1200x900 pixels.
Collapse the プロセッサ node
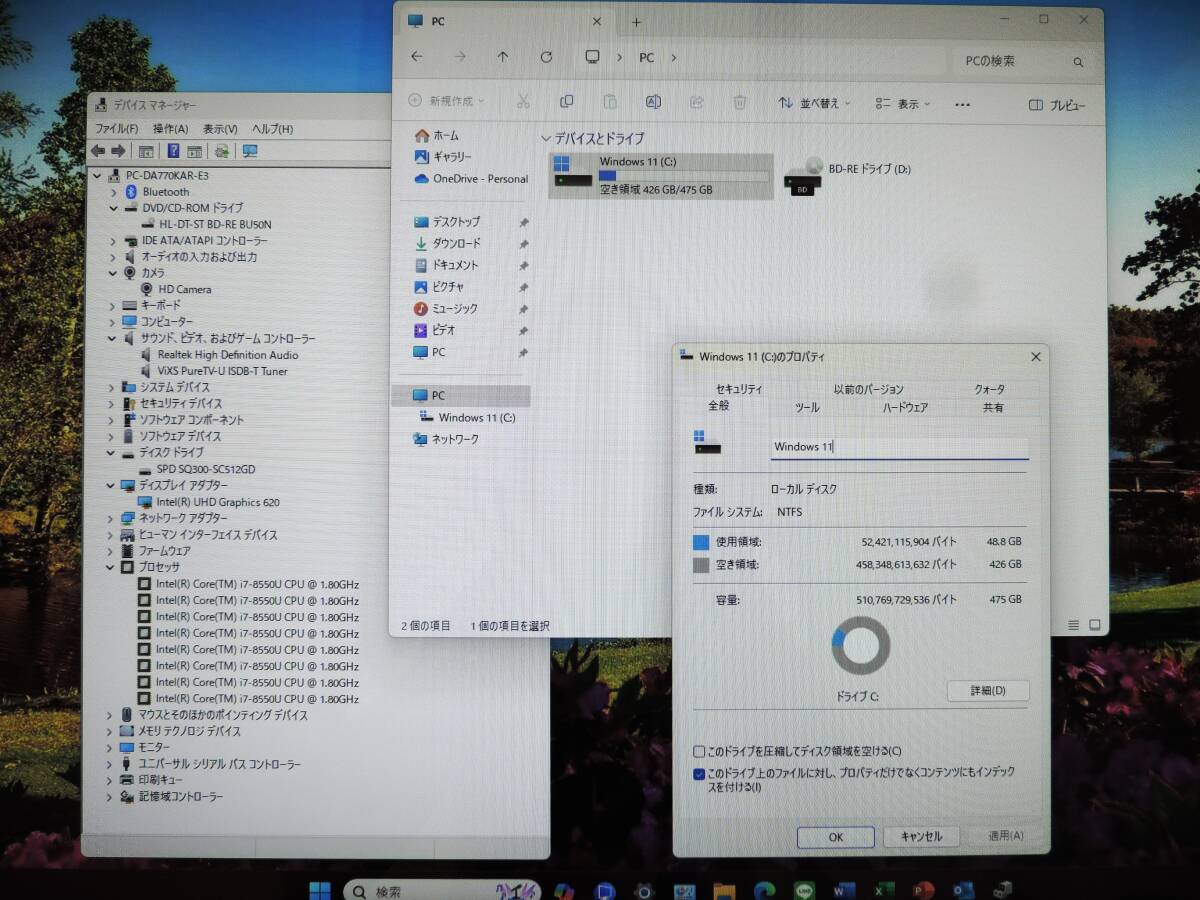[x=111, y=567]
